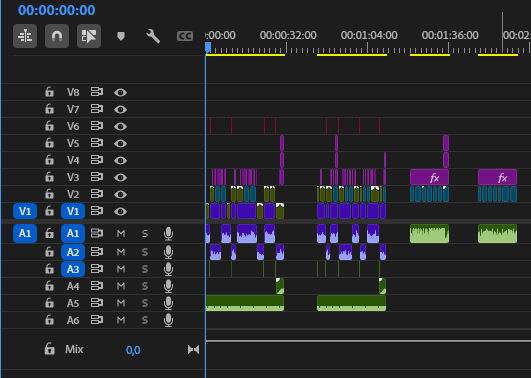
Task: Enable voice-over record on track A4
Action: click(x=168, y=286)
